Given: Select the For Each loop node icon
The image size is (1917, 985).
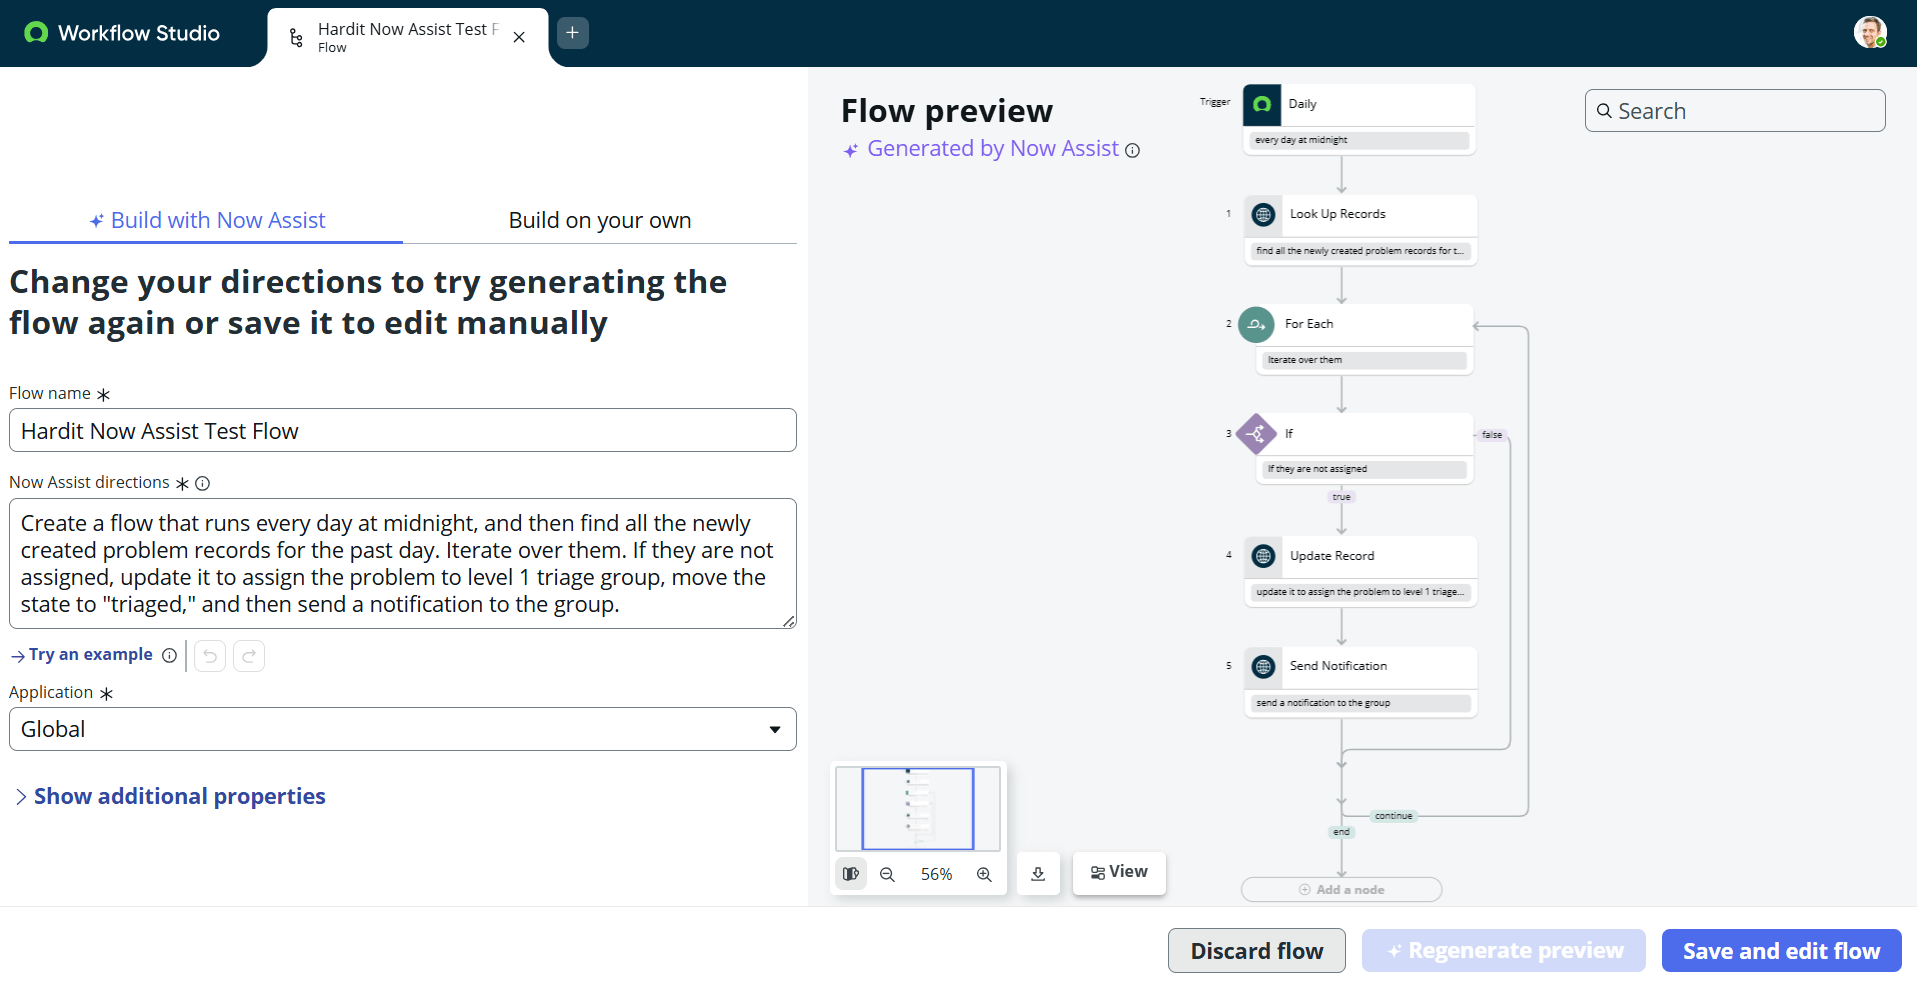Looking at the screenshot, I should click(1256, 324).
